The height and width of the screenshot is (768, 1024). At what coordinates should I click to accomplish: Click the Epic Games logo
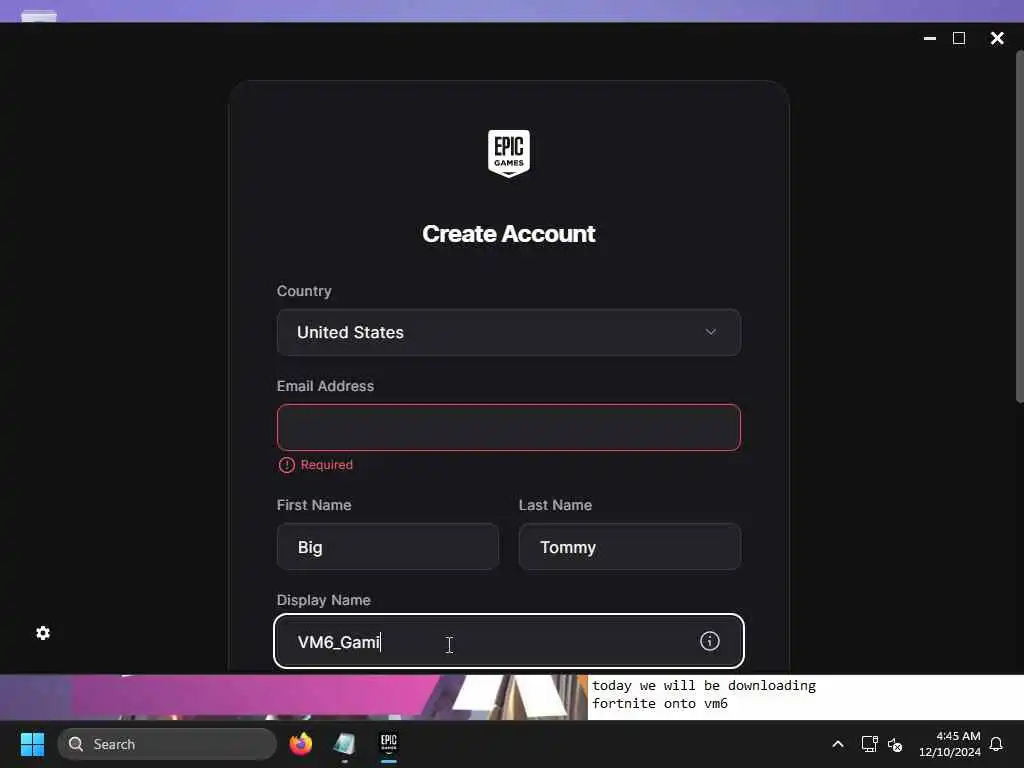[509, 153]
